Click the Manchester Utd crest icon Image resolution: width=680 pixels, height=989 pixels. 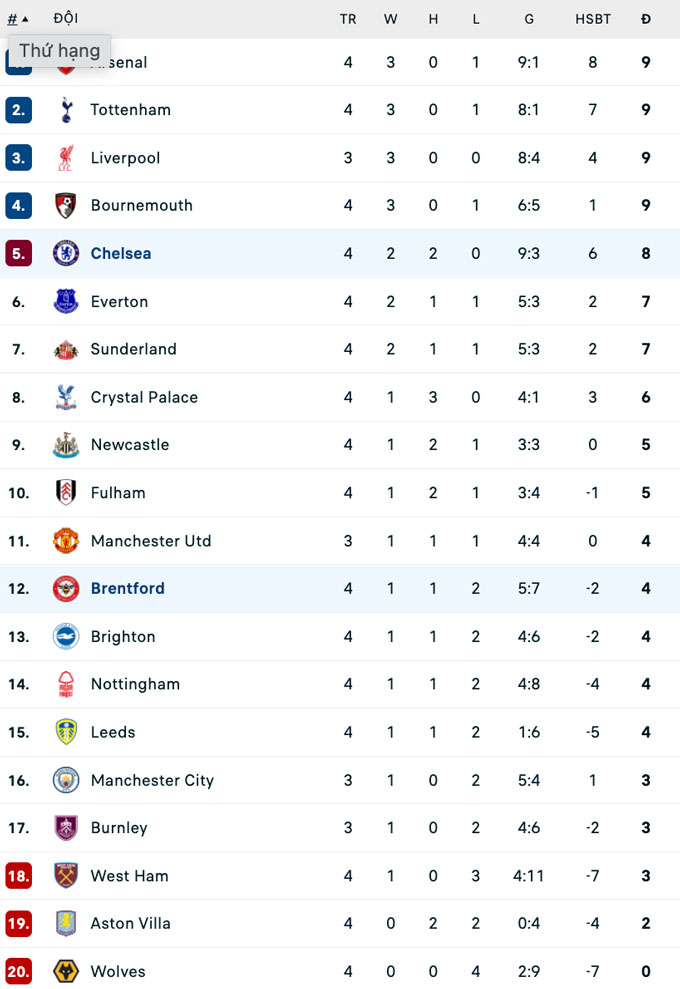click(66, 541)
